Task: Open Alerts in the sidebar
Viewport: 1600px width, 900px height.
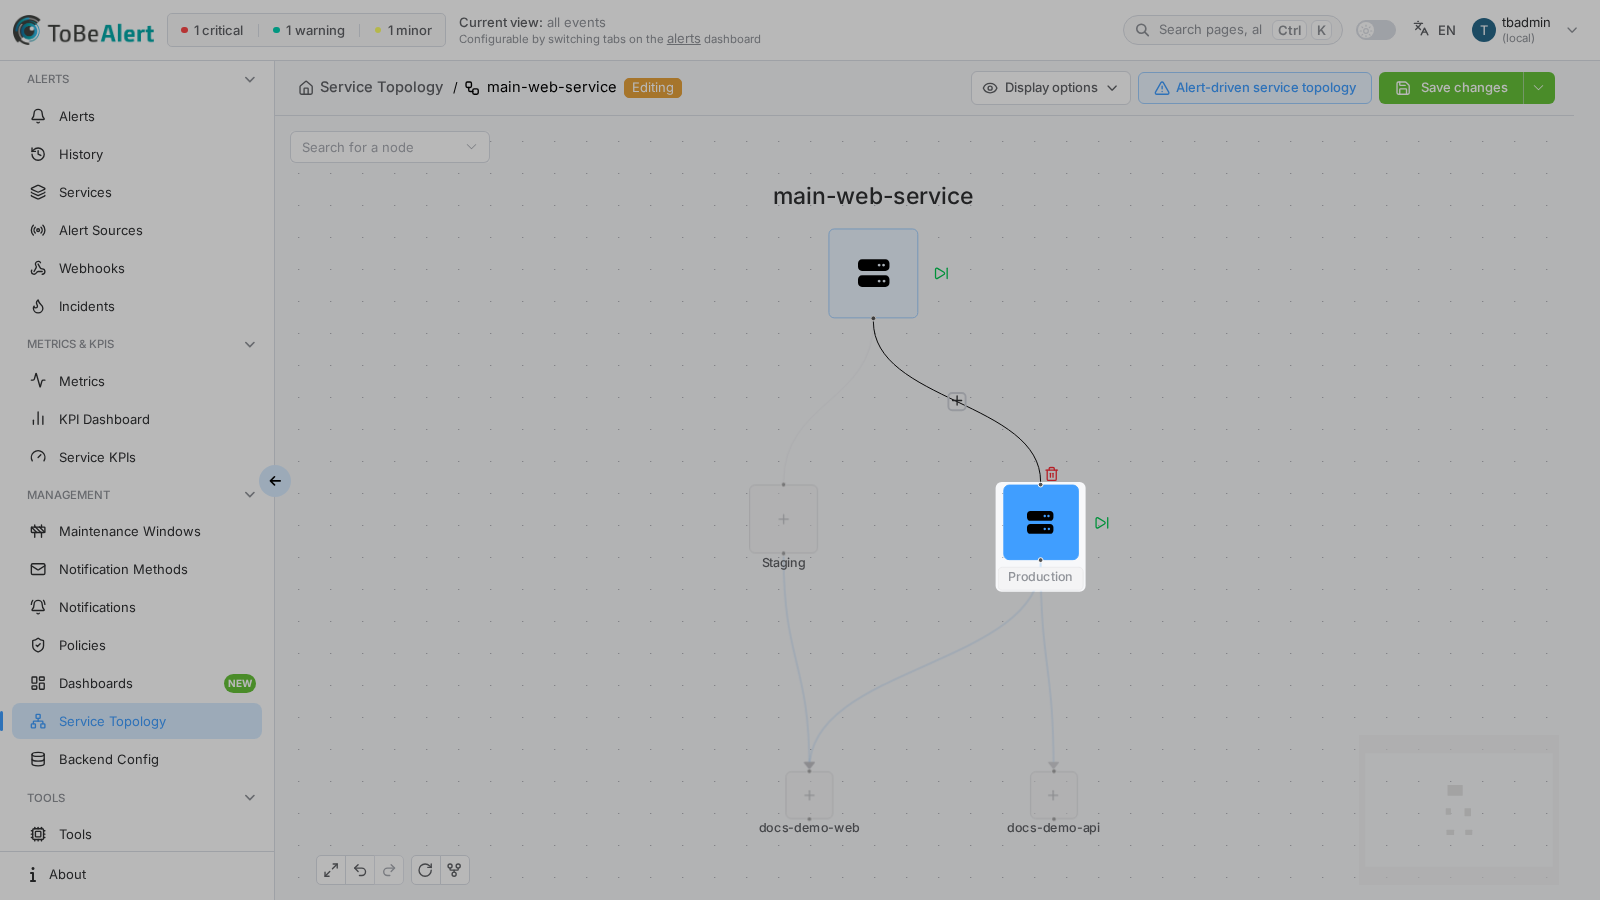Action: (x=137, y=116)
